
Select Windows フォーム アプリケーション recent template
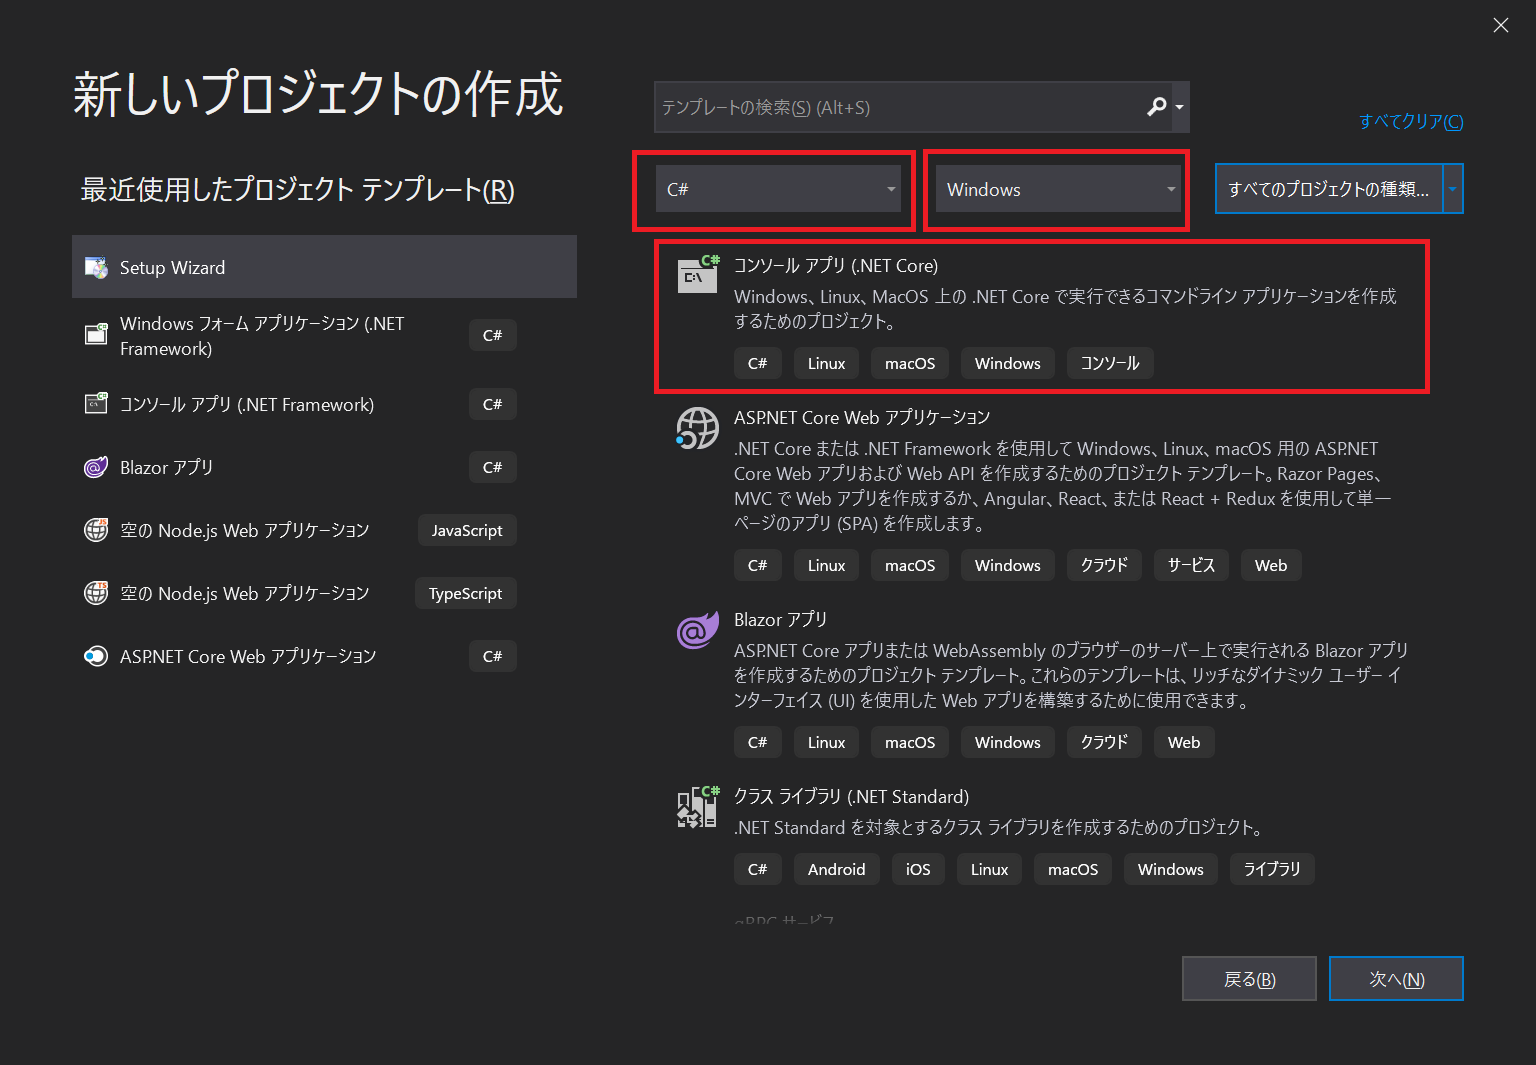(324, 335)
